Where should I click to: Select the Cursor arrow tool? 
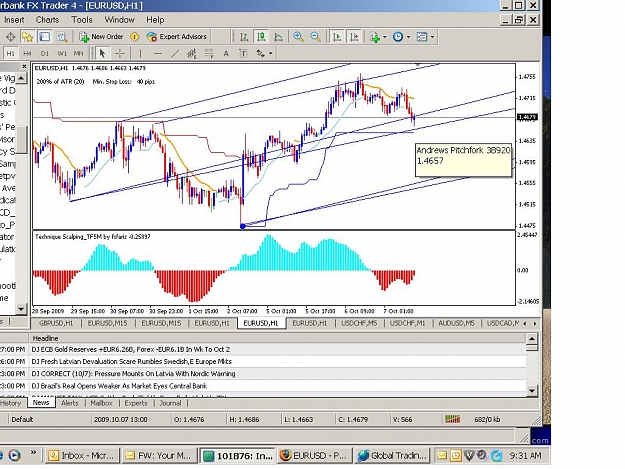pyautogui.click(x=102, y=53)
